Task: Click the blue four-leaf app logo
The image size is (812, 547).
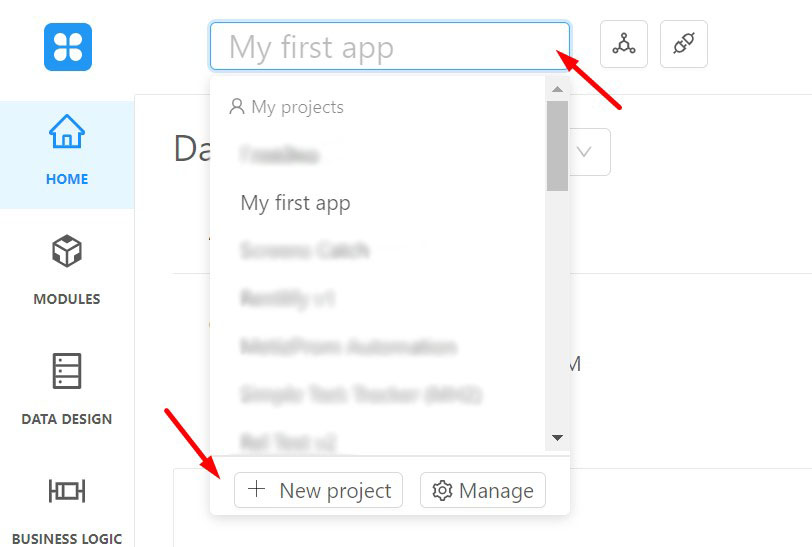Action: point(68,47)
